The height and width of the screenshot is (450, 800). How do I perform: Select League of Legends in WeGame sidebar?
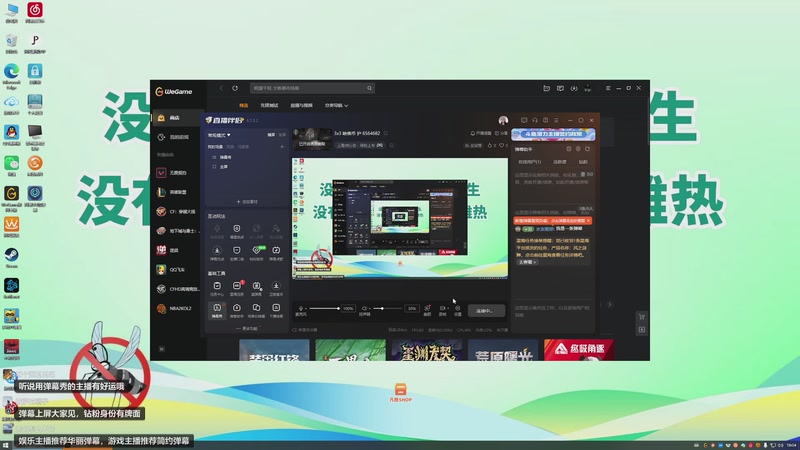tap(178, 192)
